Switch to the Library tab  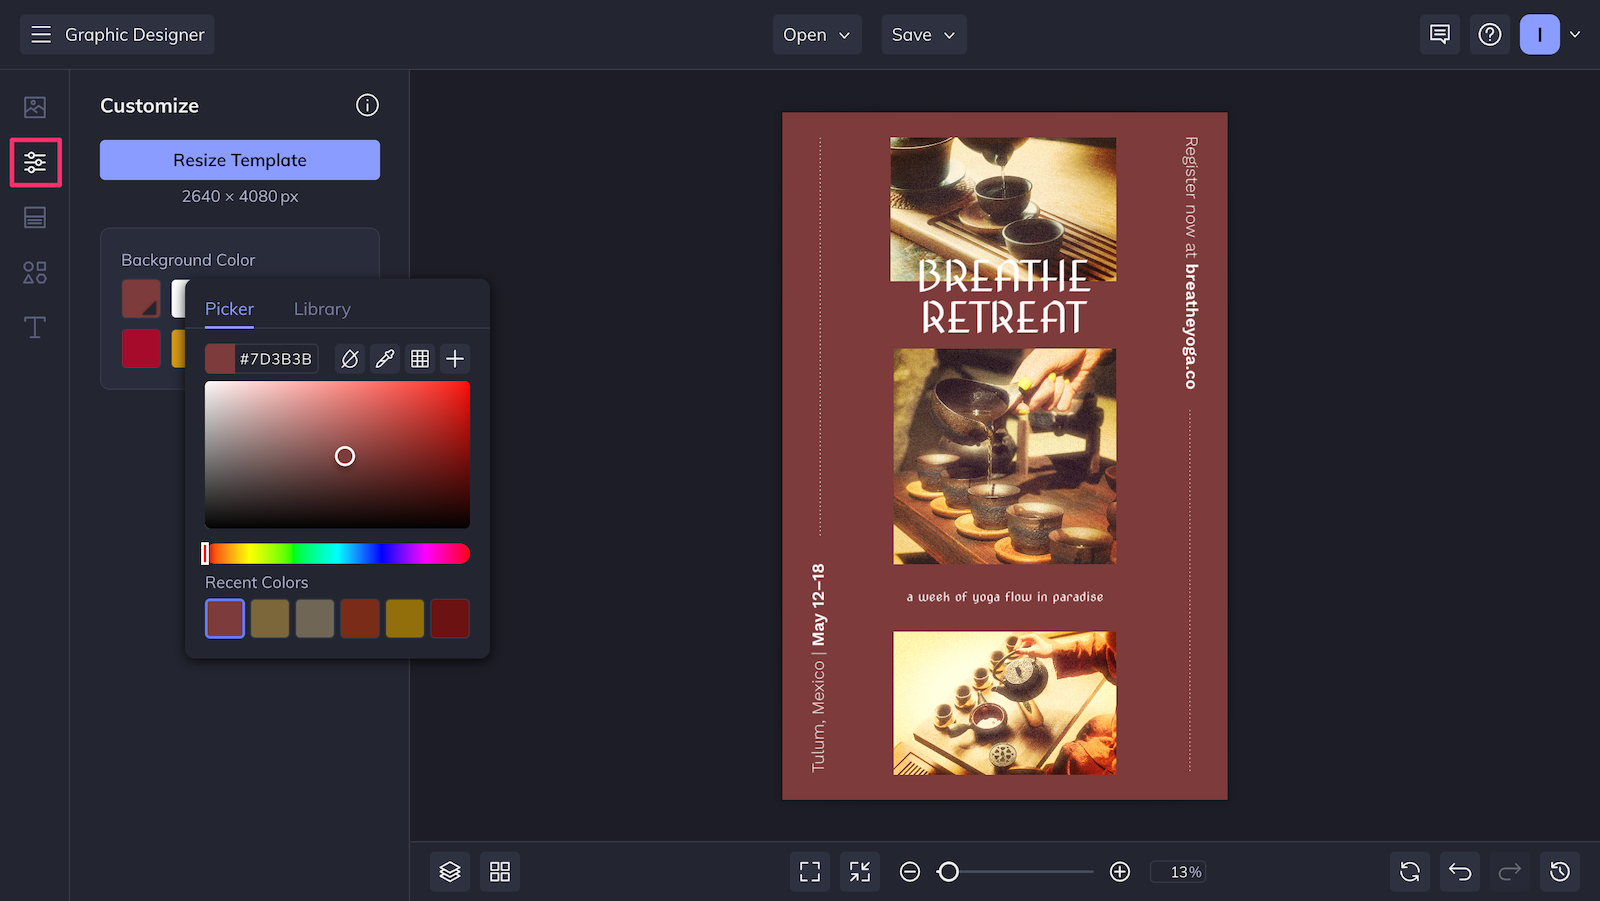321,309
